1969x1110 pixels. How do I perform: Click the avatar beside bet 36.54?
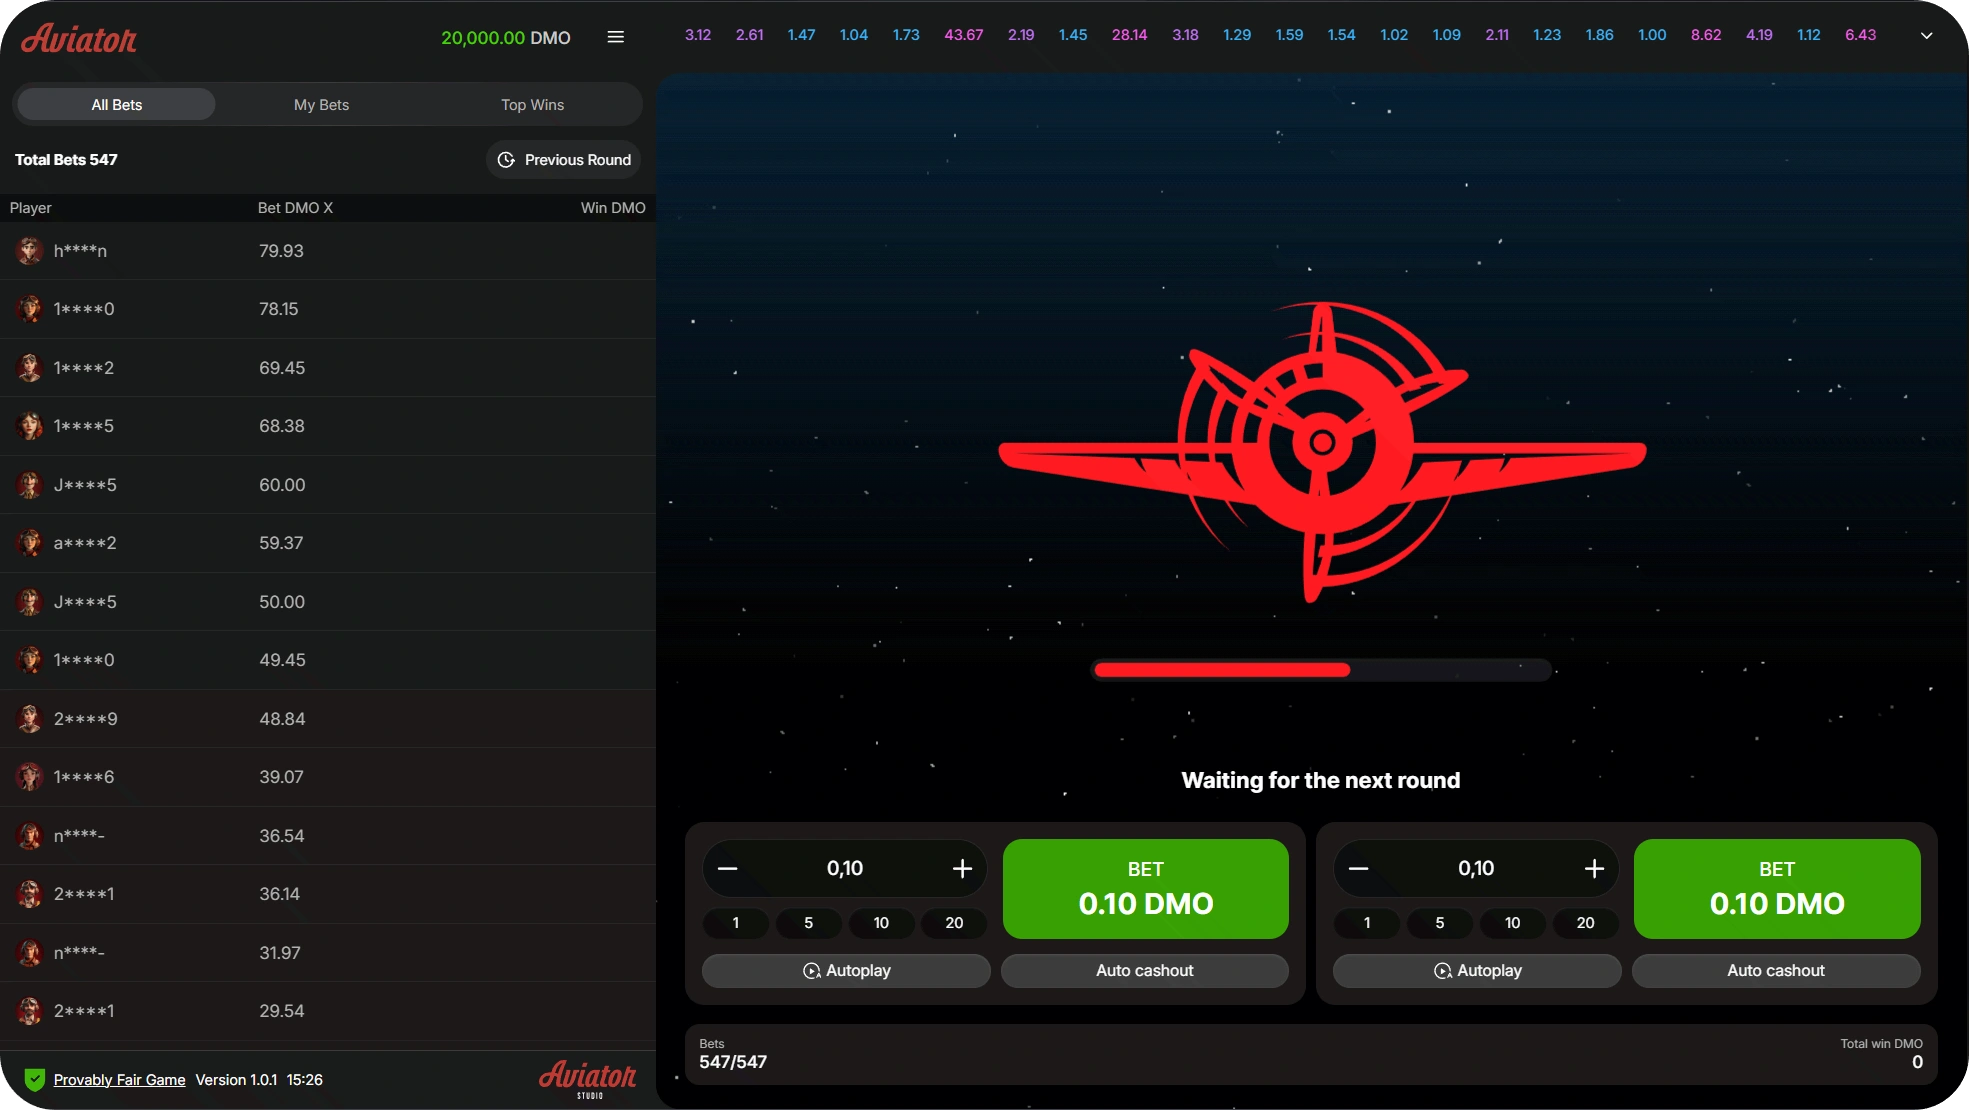[x=30, y=835]
